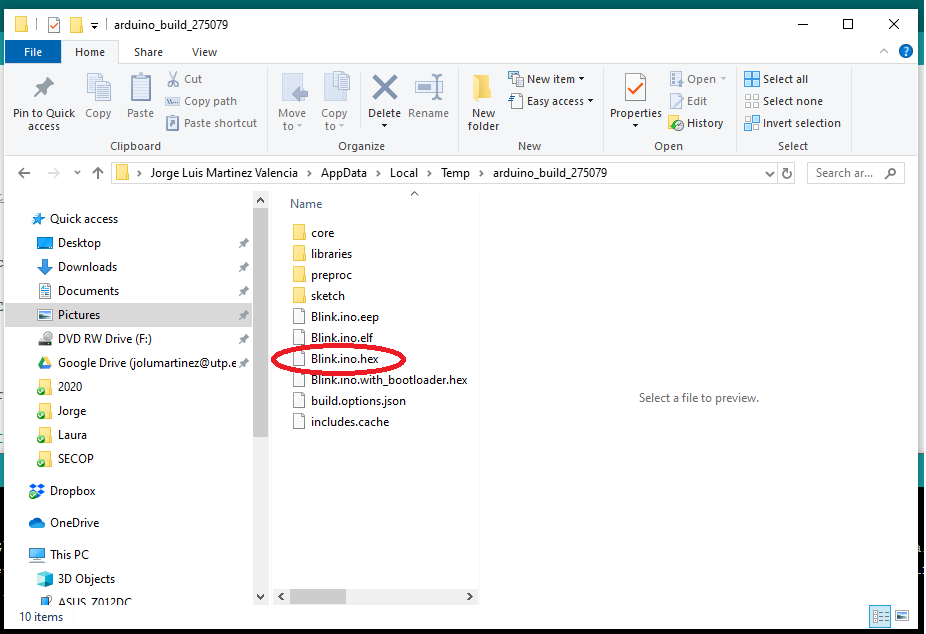Switch to large icons view in status bar
The width and height of the screenshot is (926, 634).
pos(901,616)
